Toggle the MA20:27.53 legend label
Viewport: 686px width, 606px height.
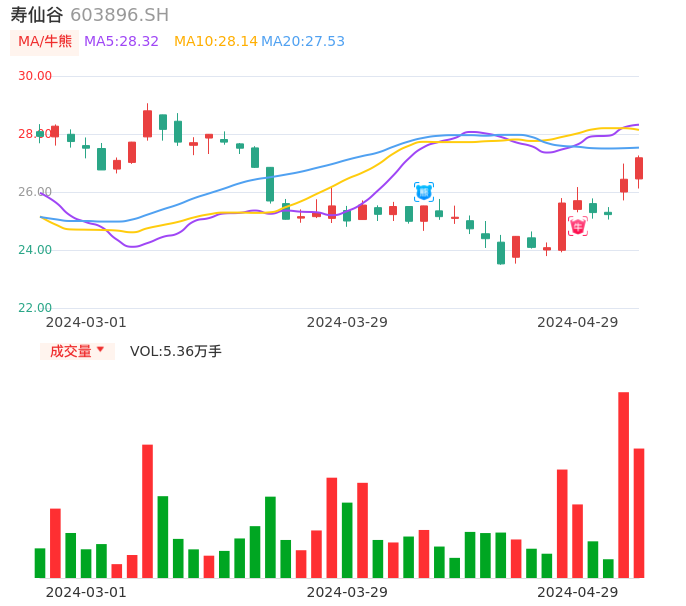[x=303, y=42]
